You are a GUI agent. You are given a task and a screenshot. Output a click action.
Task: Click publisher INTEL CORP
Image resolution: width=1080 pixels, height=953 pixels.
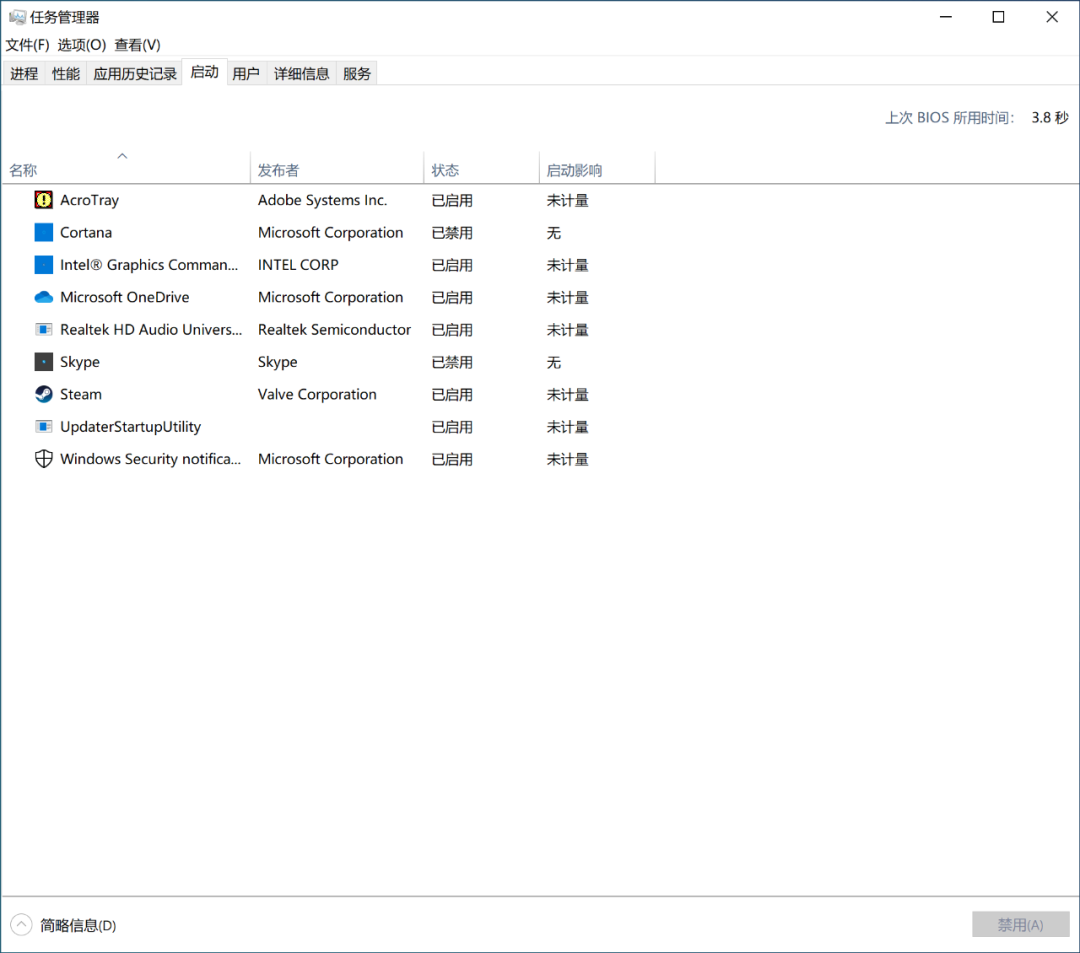(x=298, y=264)
